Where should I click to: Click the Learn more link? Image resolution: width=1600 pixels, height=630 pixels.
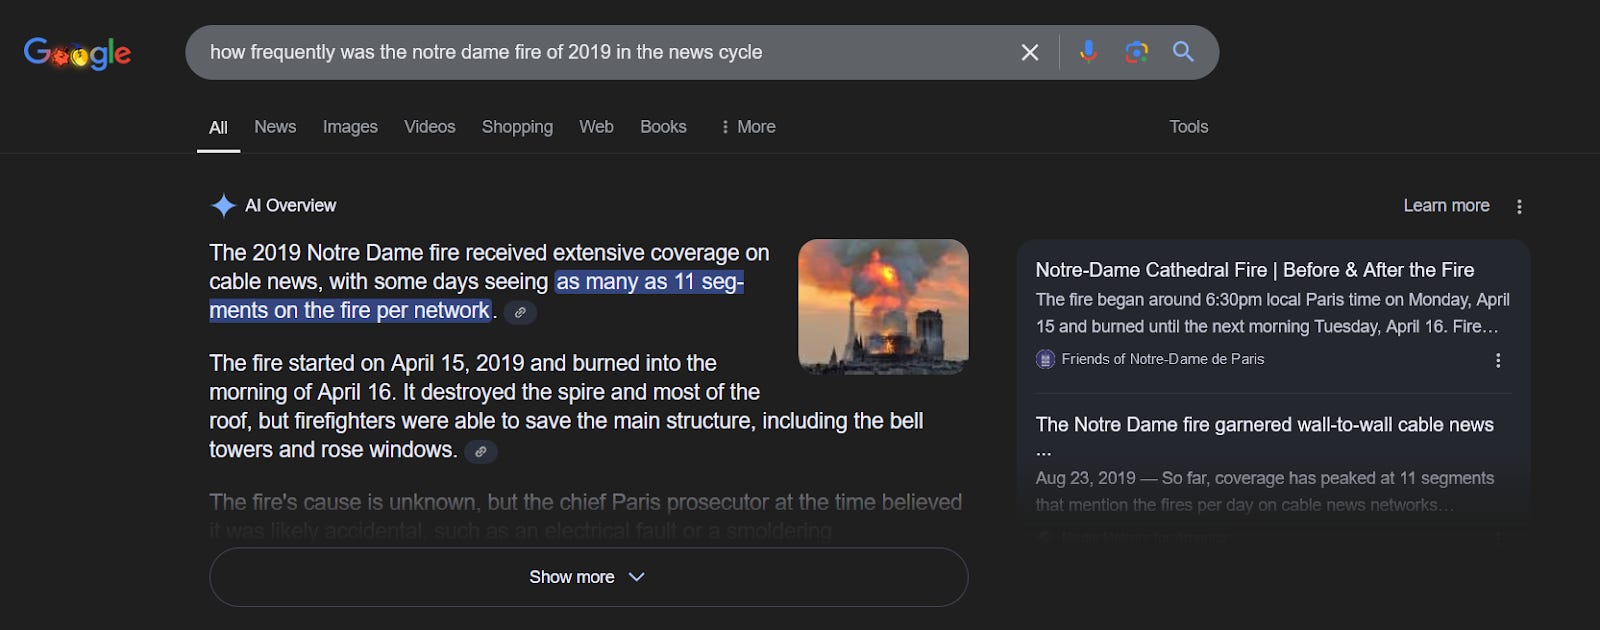click(1446, 205)
